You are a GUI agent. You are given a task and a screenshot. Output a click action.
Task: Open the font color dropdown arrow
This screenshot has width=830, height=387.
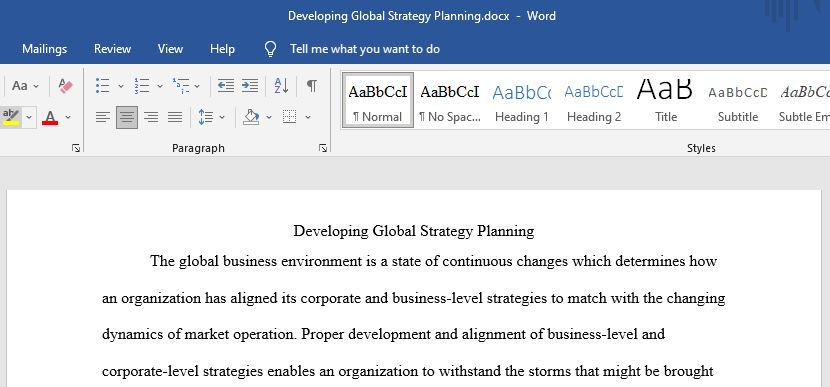(x=68, y=116)
